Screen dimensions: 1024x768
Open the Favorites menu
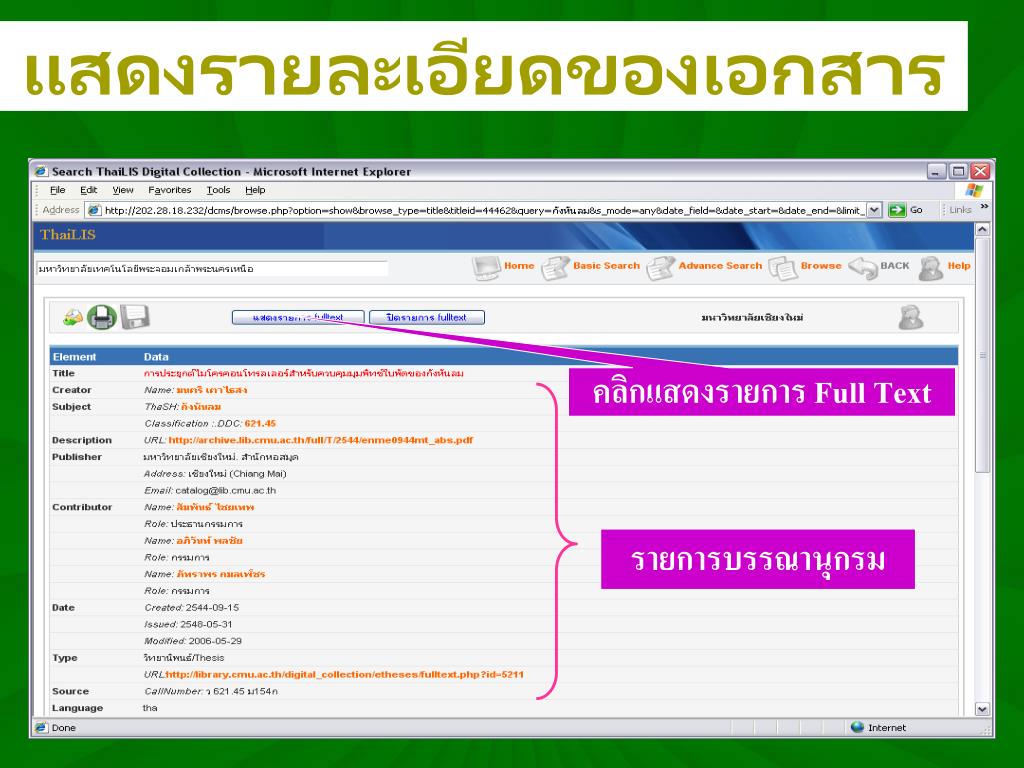(x=170, y=190)
